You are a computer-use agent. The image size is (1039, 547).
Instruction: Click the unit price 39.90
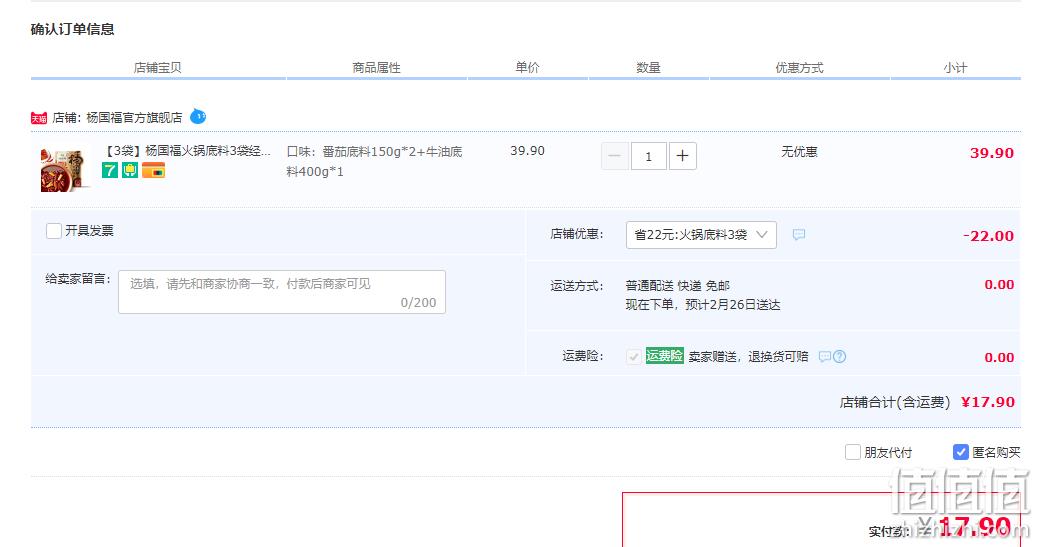pyautogui.click(x=527, y=151)
